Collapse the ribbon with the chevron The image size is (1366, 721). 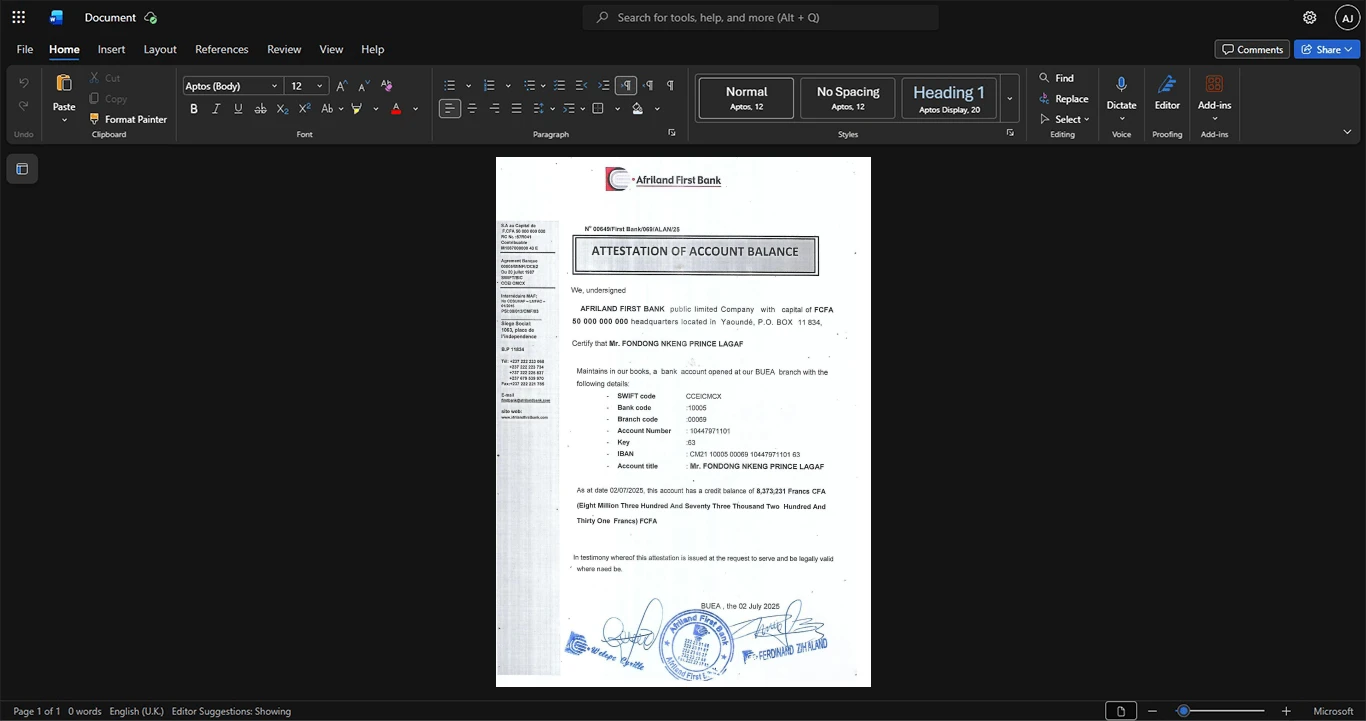pos(1347,131)
